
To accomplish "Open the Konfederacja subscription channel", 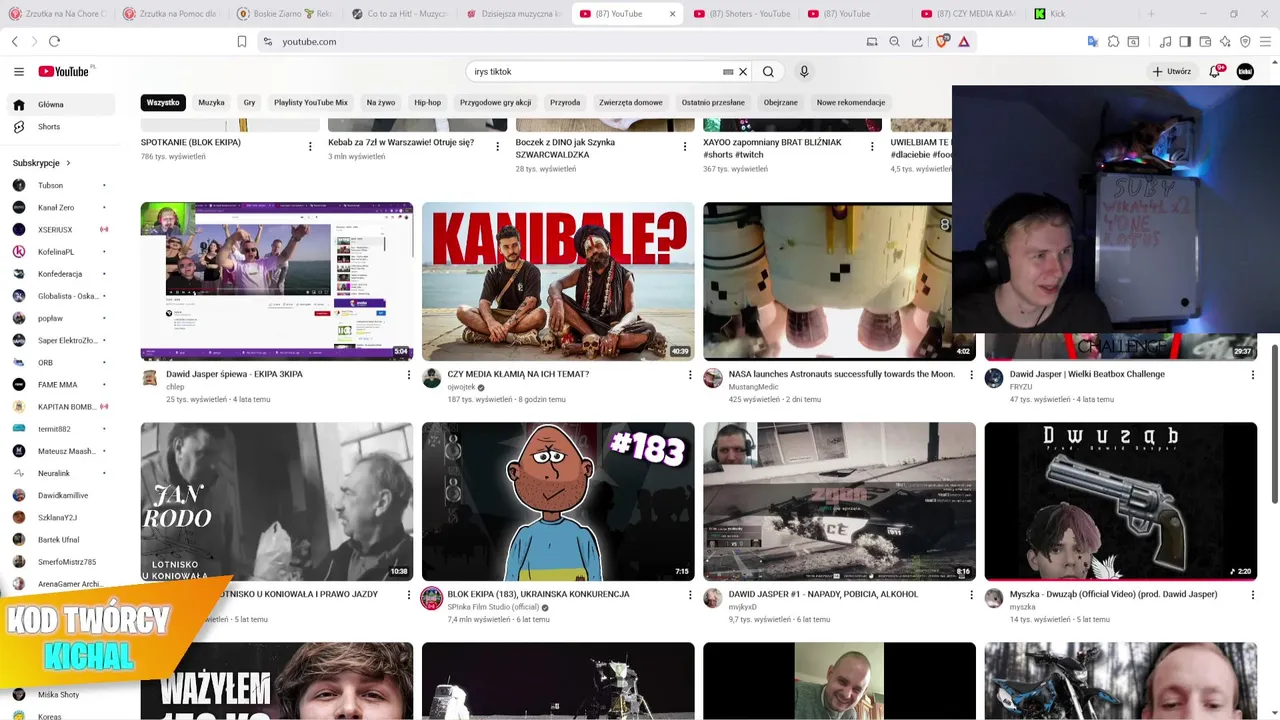I will pyautogui.click(x=60, y=274).
